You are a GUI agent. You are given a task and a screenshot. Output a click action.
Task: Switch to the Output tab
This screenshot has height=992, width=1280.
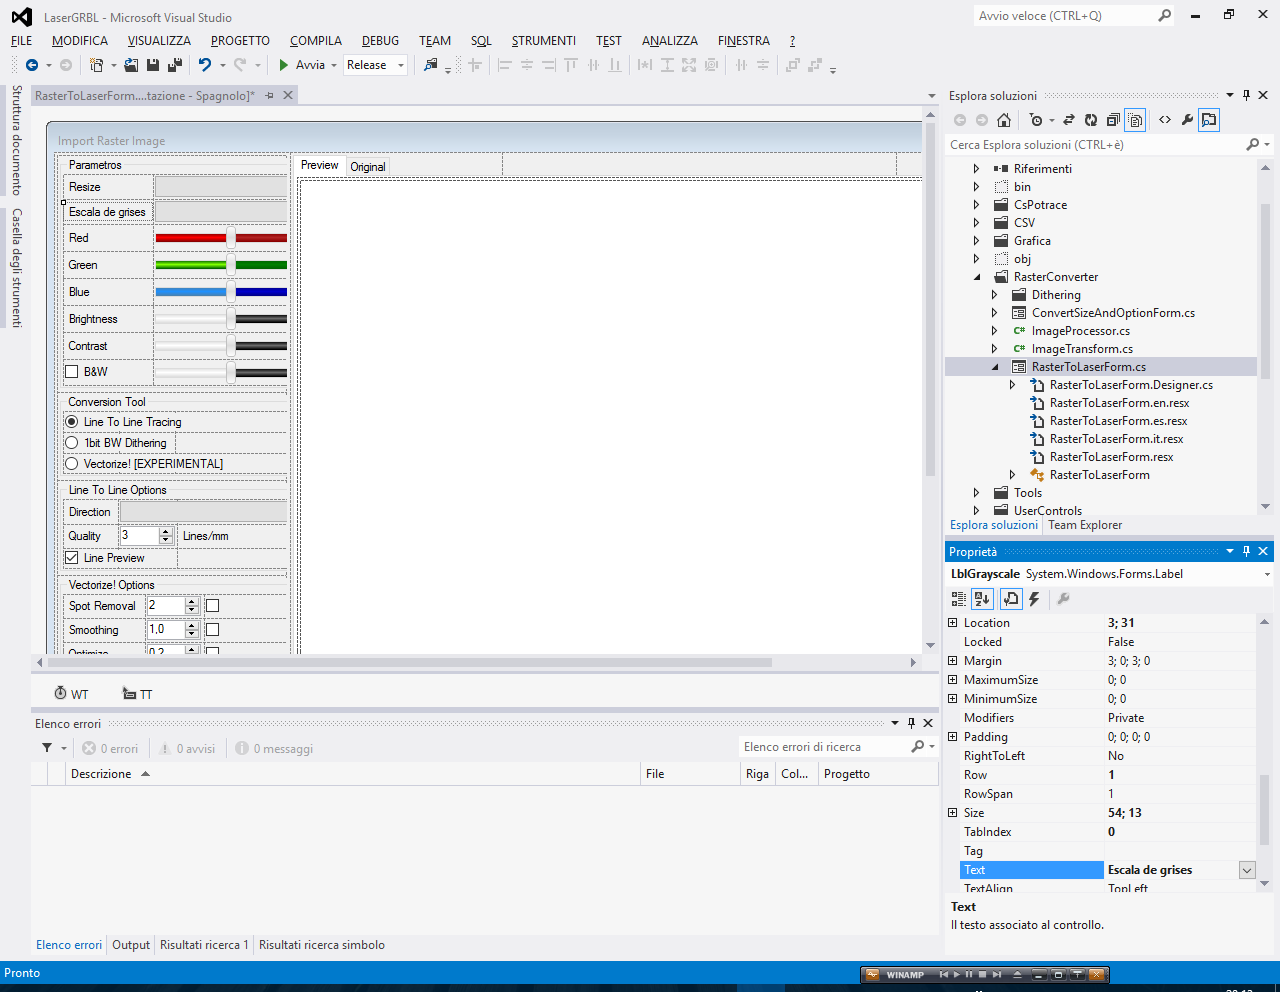point(131,945)
